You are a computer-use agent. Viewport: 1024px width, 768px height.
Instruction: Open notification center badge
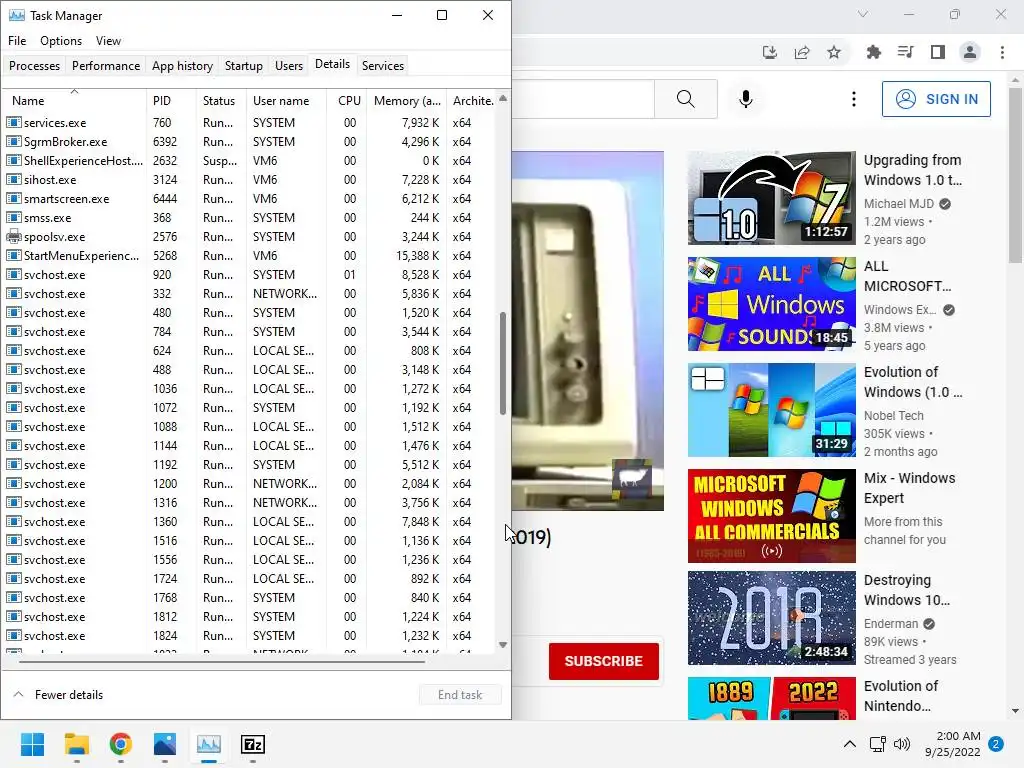(x=996, y=744)
